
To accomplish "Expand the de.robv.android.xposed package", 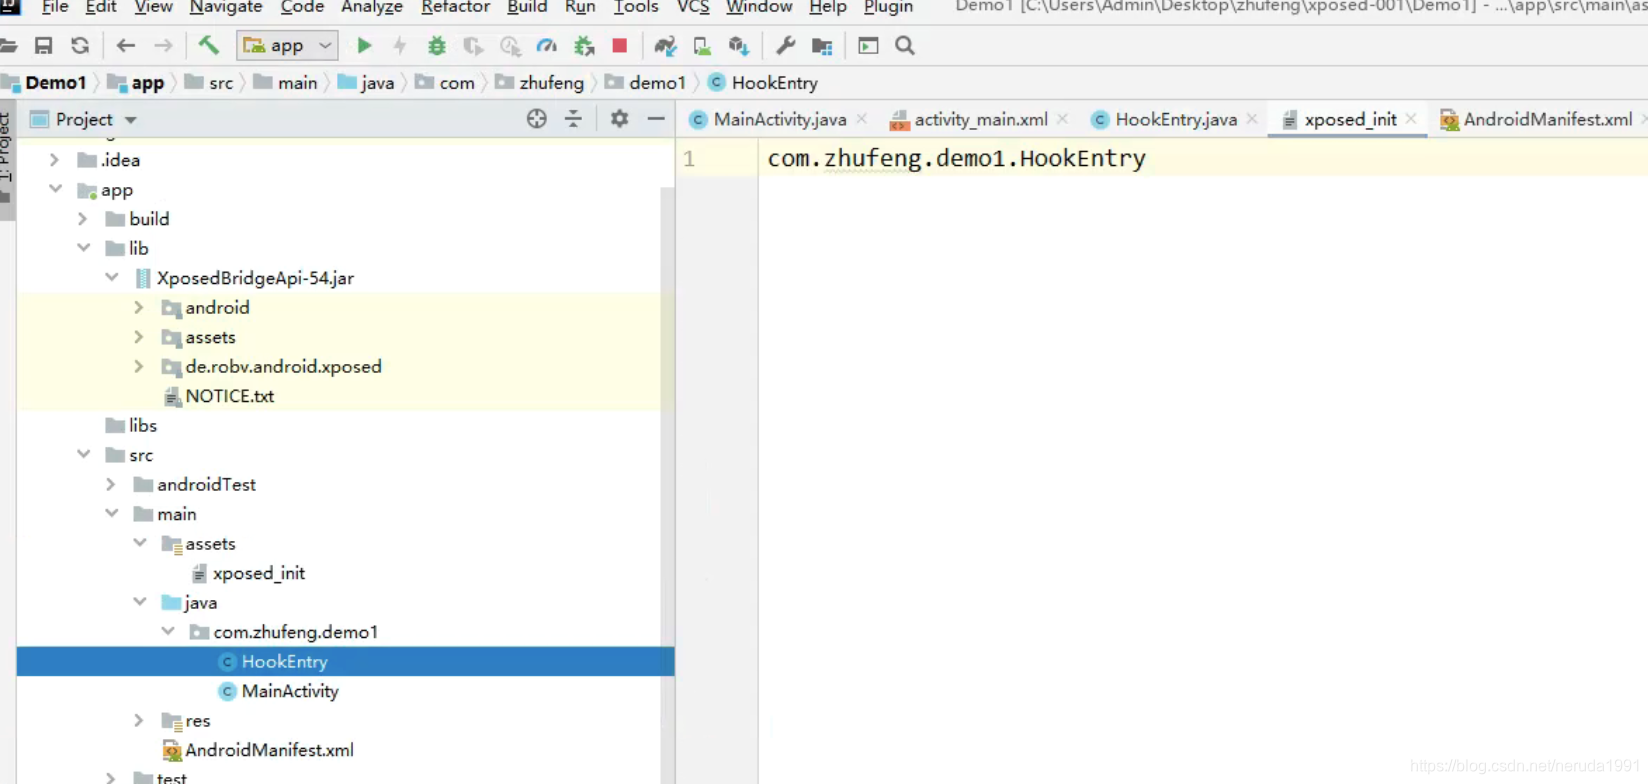I will pos(139,367).
